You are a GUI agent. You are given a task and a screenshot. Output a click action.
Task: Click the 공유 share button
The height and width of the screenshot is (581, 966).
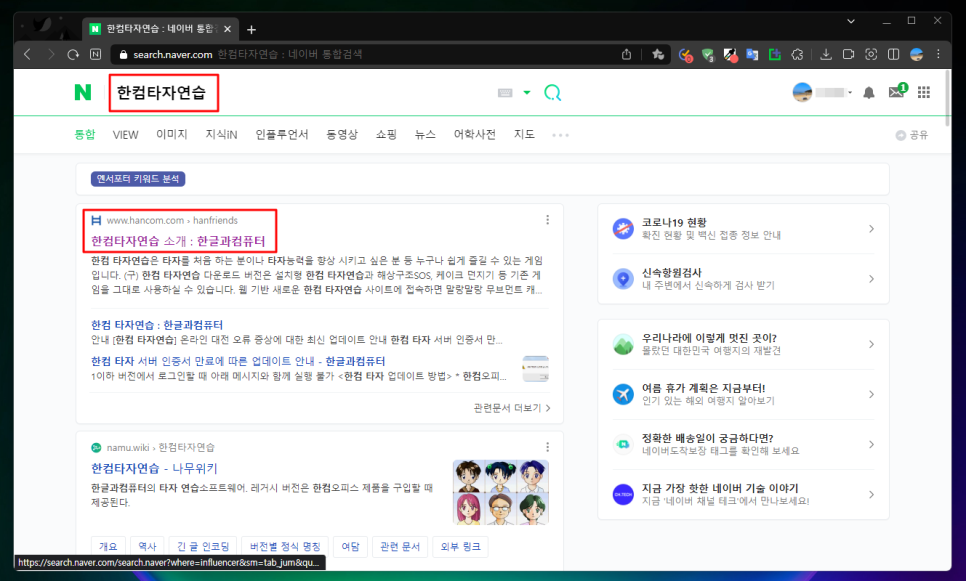912,135
